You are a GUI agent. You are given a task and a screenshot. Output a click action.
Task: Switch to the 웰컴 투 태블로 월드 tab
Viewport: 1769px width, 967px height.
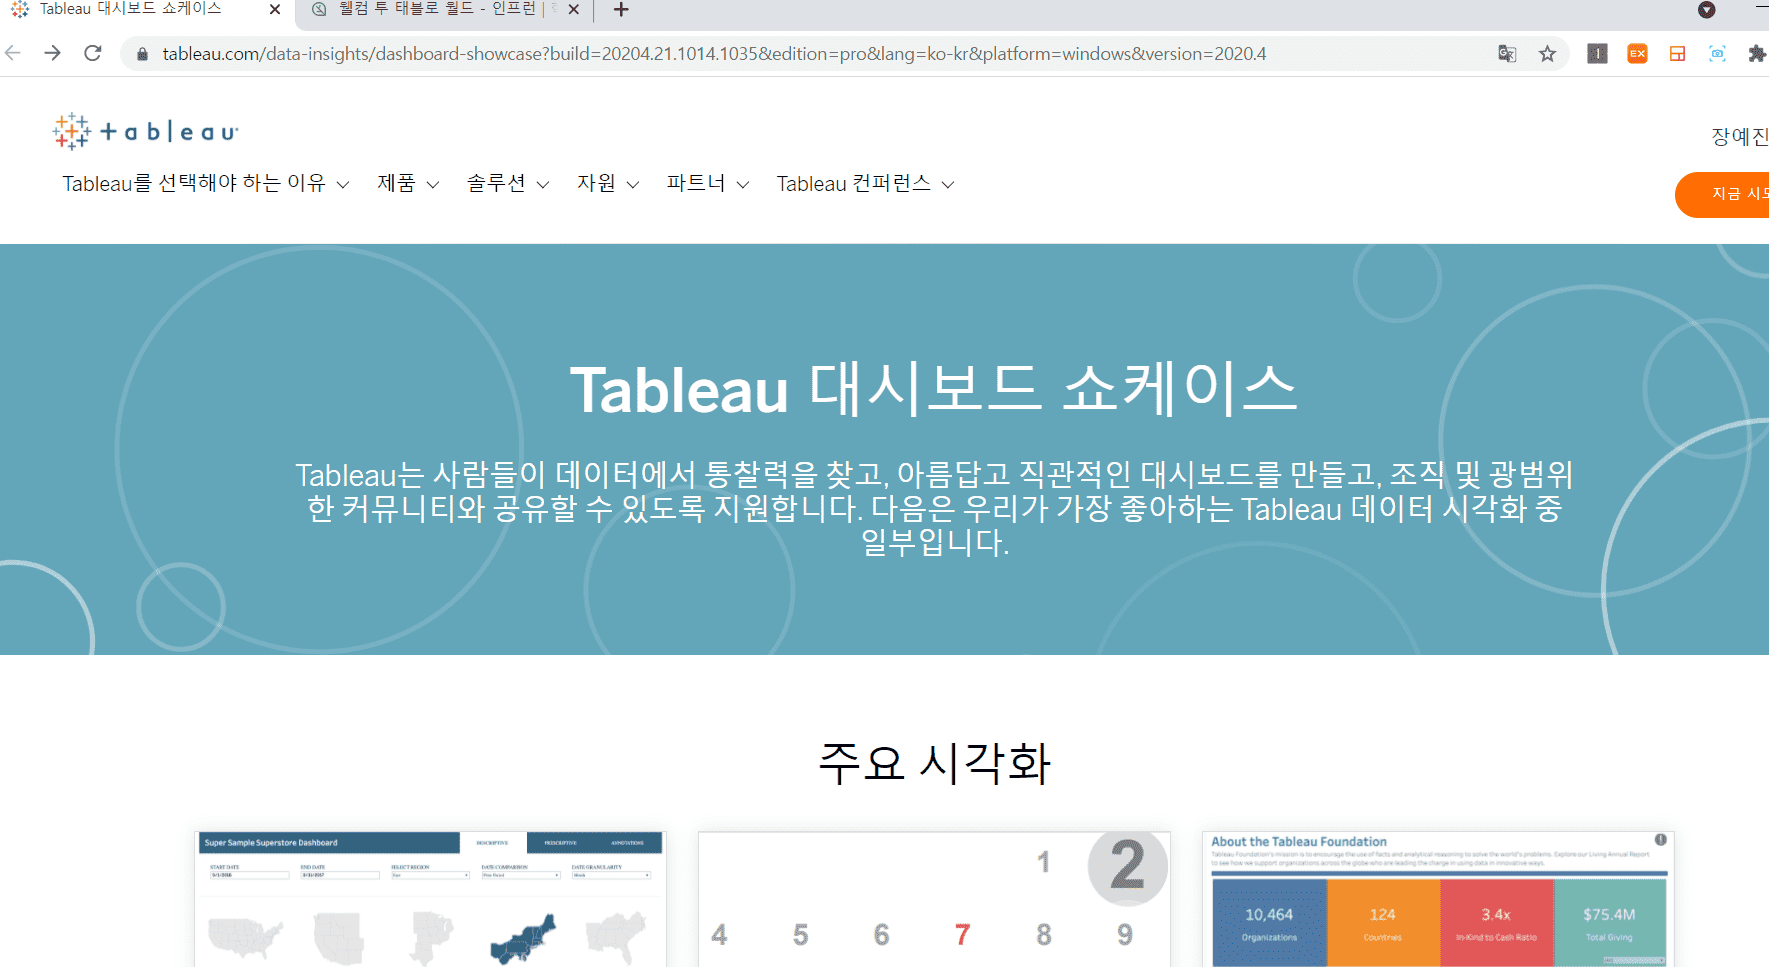pos(445,10)
